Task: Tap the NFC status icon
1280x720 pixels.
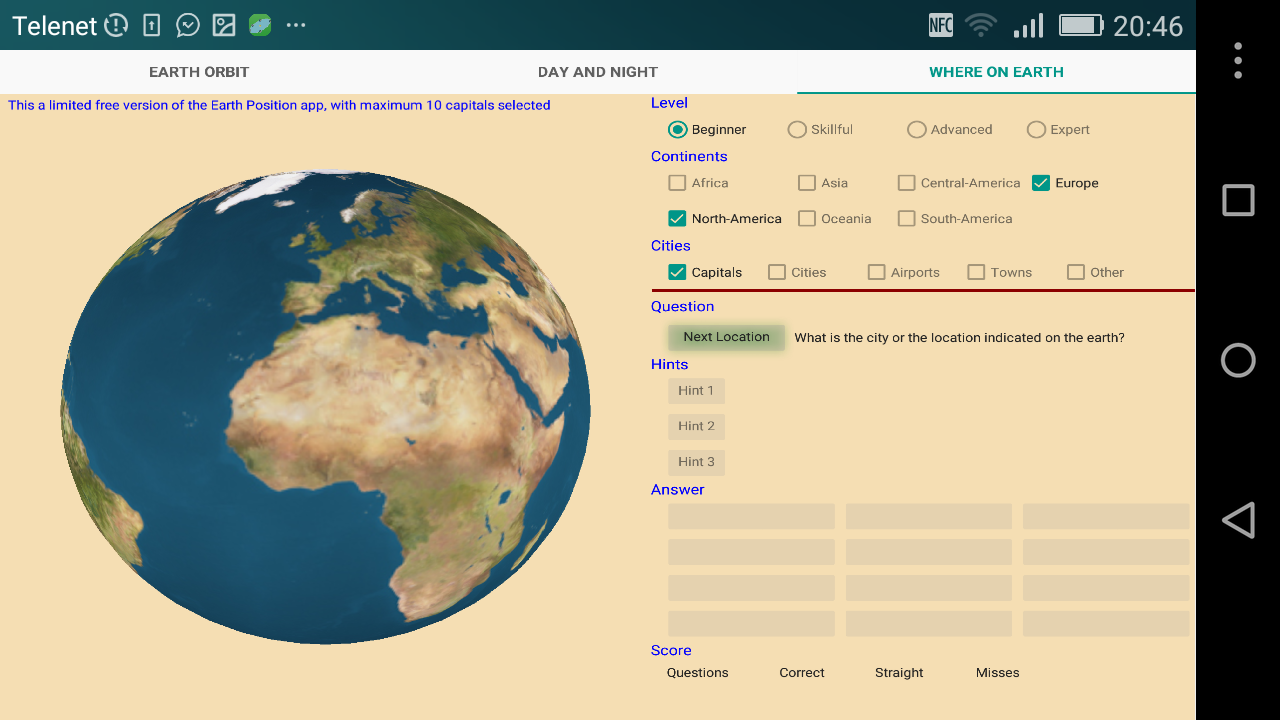Action: pos(941,25)
